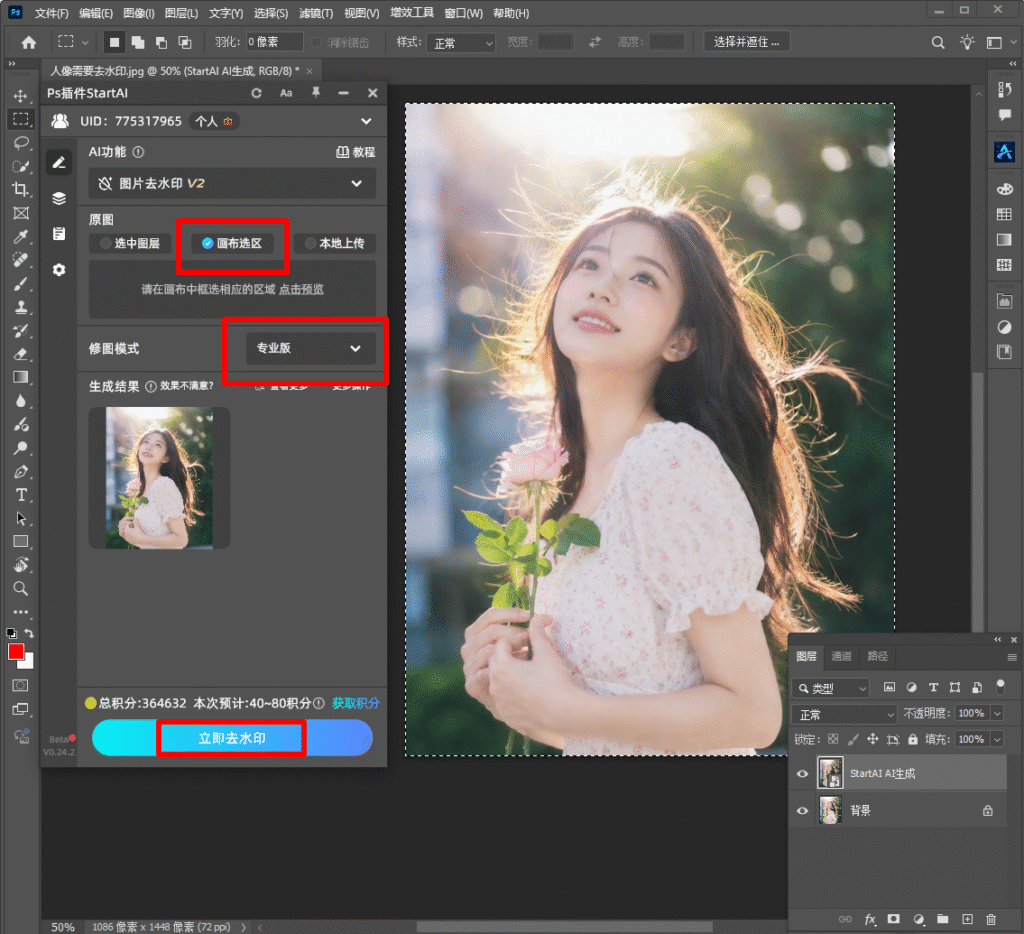Viewport: 1024px width, 934px height.
Task: Click the 效果不满意? link
Action: tap(187, 386)
